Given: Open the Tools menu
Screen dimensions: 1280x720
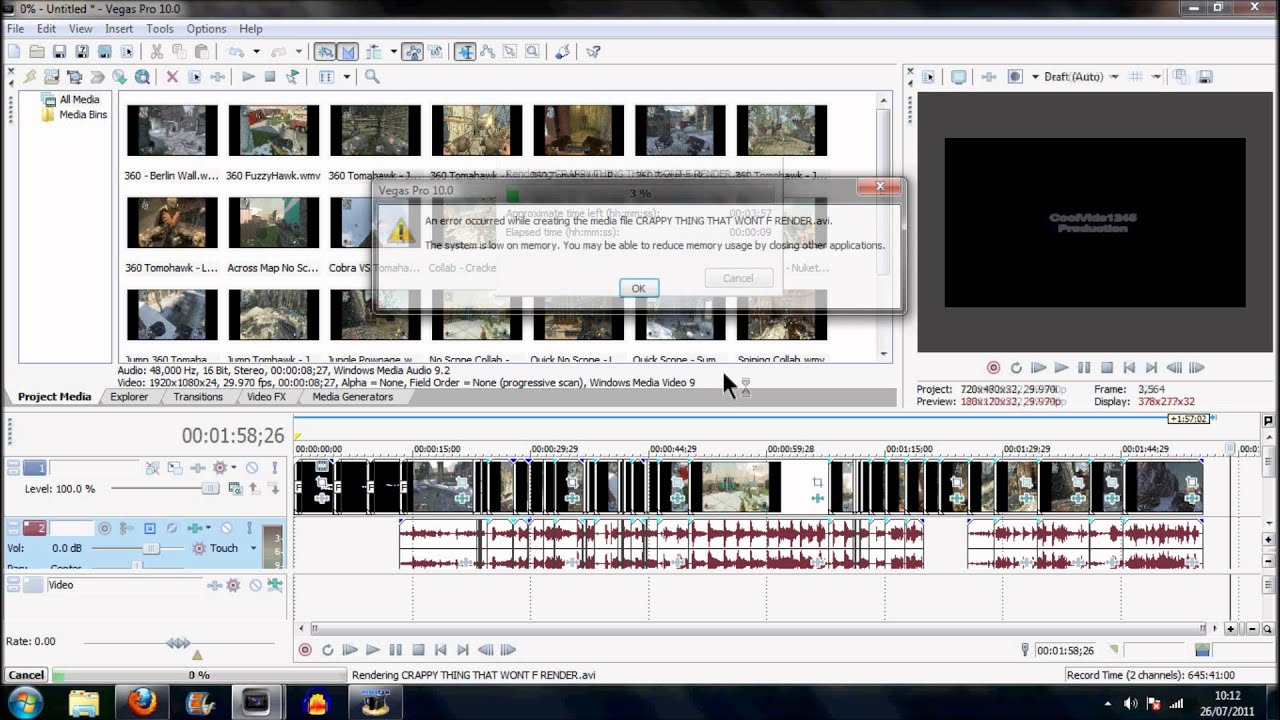Looking at the screenshot, I should [160, 29].
